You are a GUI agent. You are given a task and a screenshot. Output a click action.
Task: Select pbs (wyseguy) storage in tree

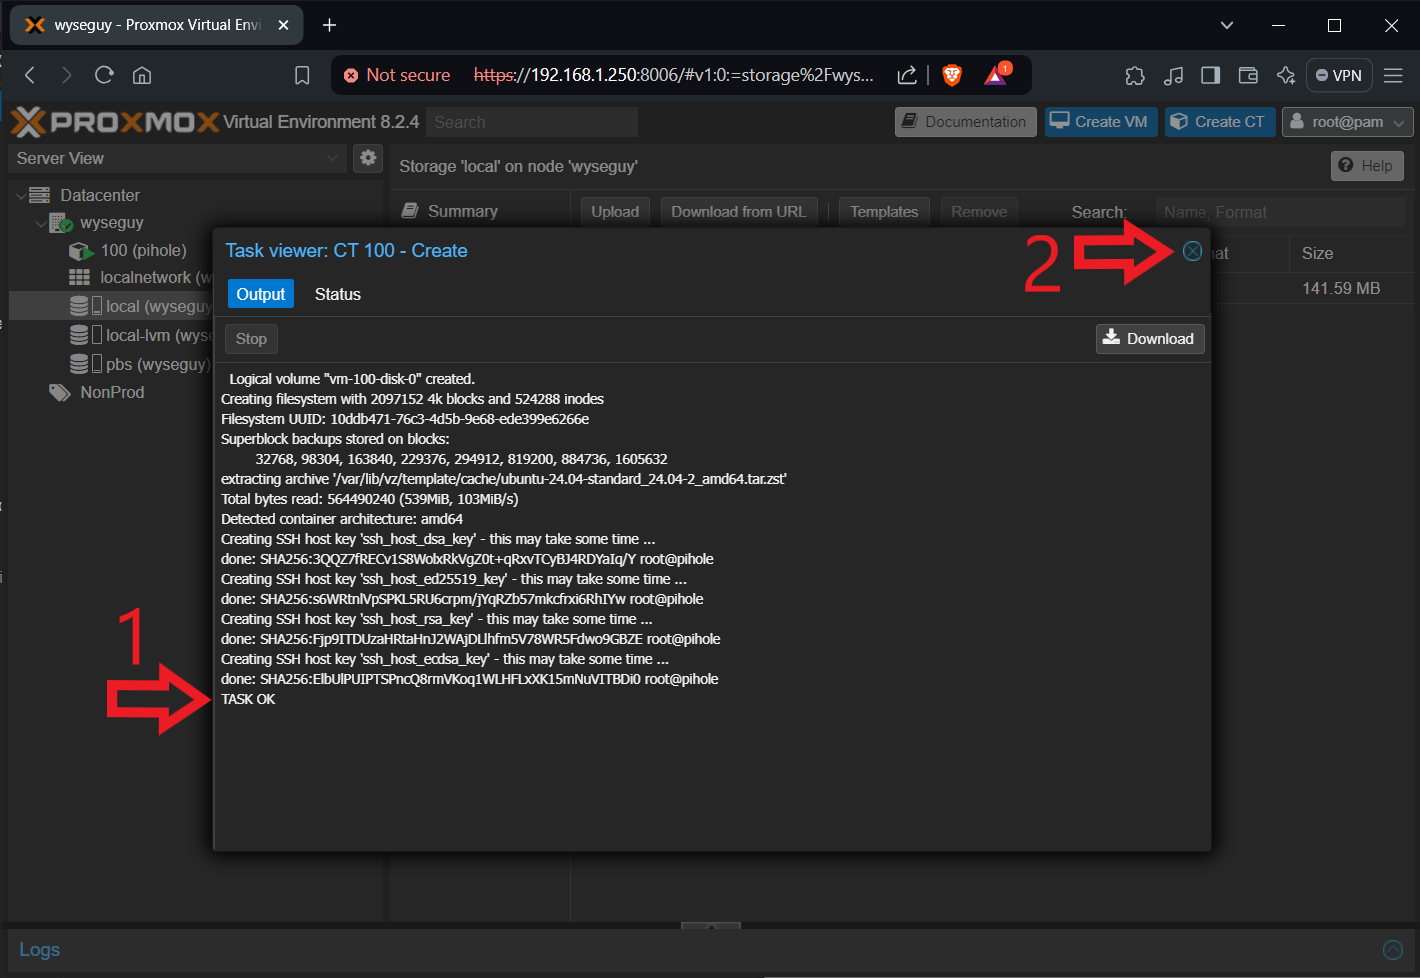tap(140, 364)
